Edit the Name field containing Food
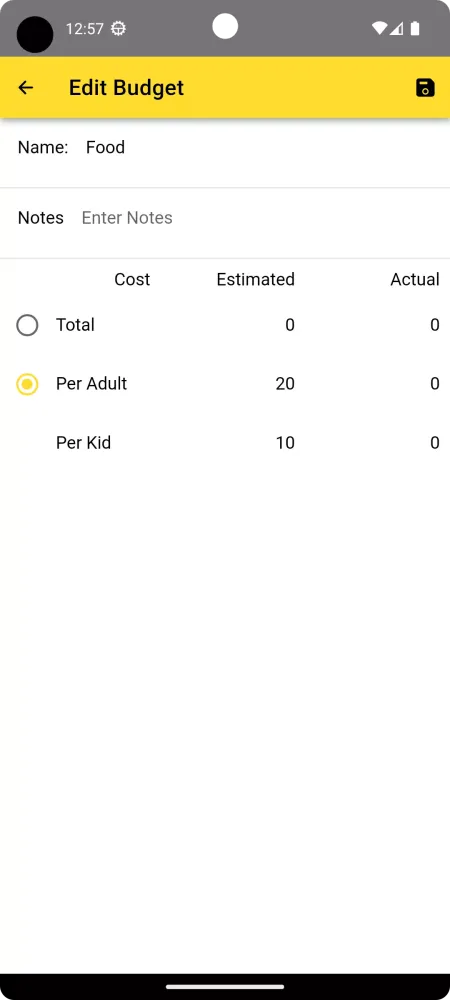 coord(261,147)
